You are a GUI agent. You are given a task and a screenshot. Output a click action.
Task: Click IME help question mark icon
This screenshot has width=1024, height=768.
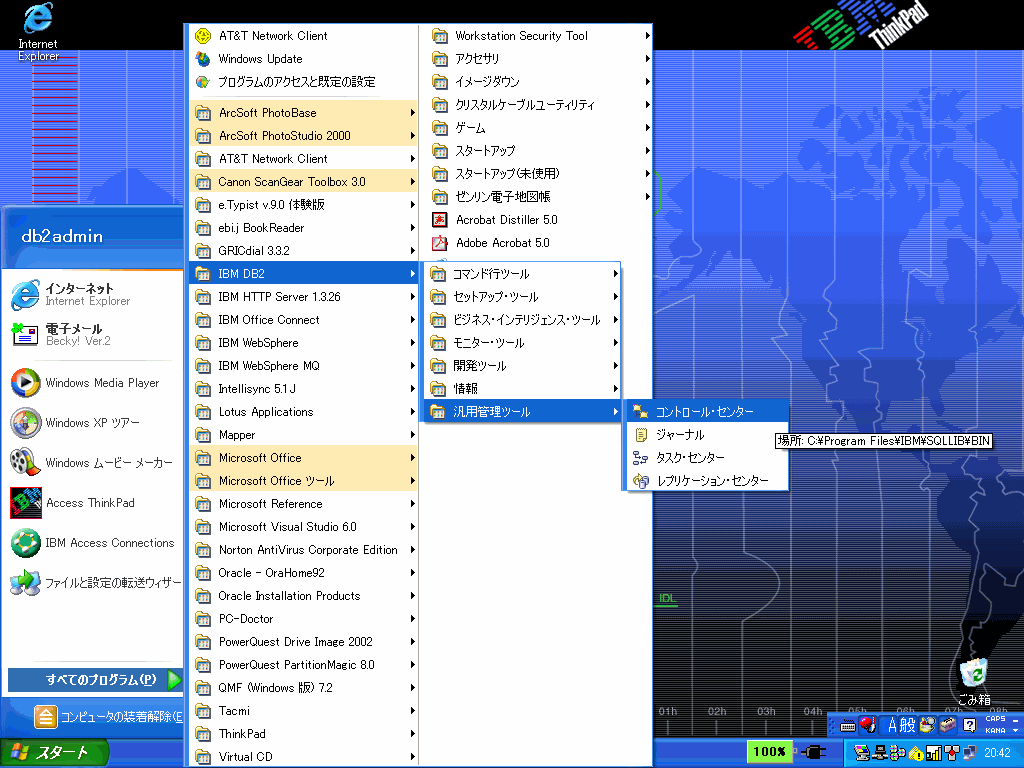pyautogui.click(x=969, y=725)
